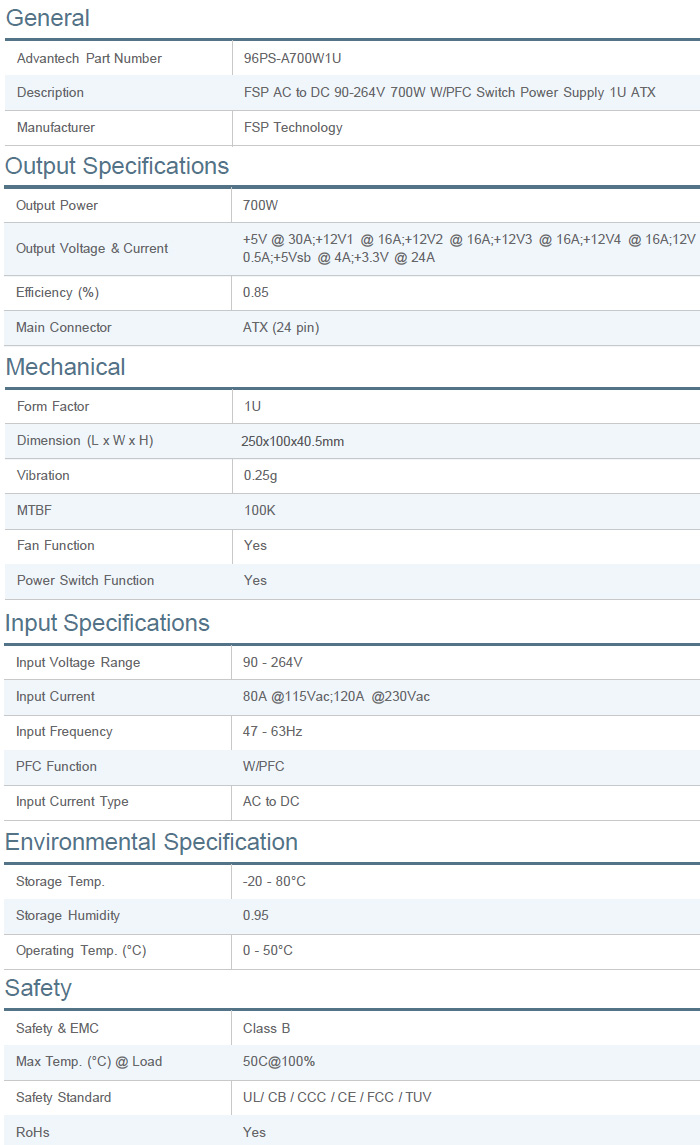Click the Environmental Specification heading
Screen dimensions: 700x1145
[151, 842]
